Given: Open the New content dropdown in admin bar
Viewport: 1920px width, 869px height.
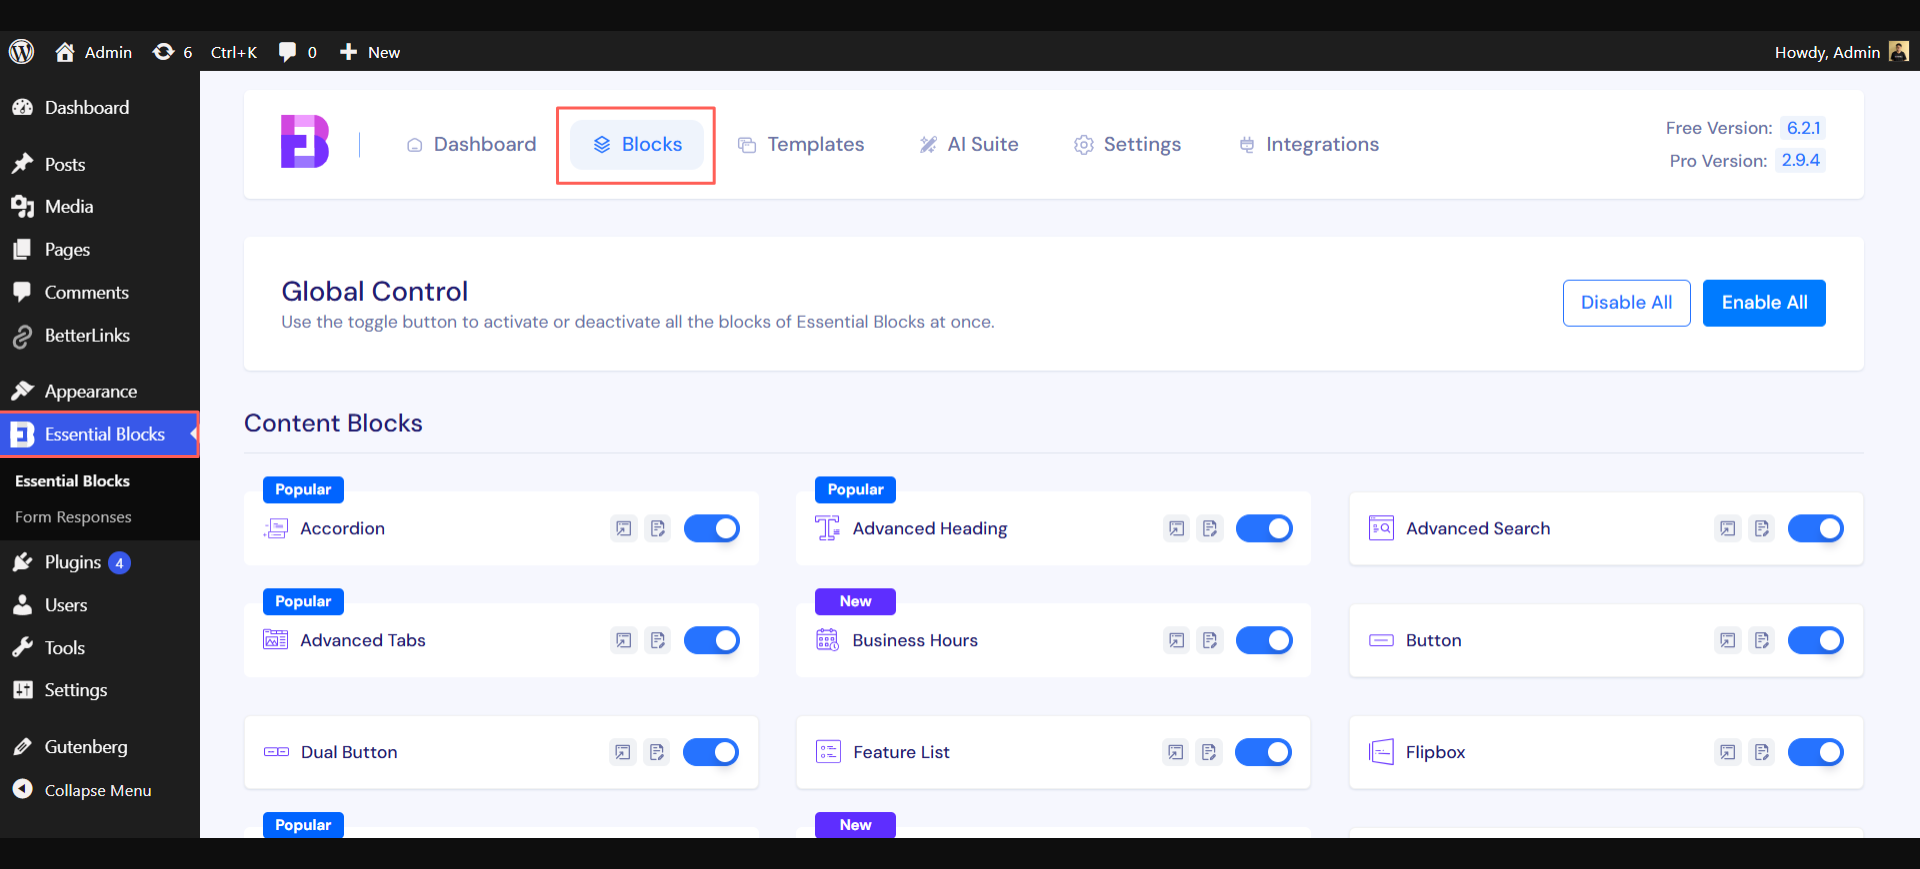Looking at the screenshot, I should [370, 52].
